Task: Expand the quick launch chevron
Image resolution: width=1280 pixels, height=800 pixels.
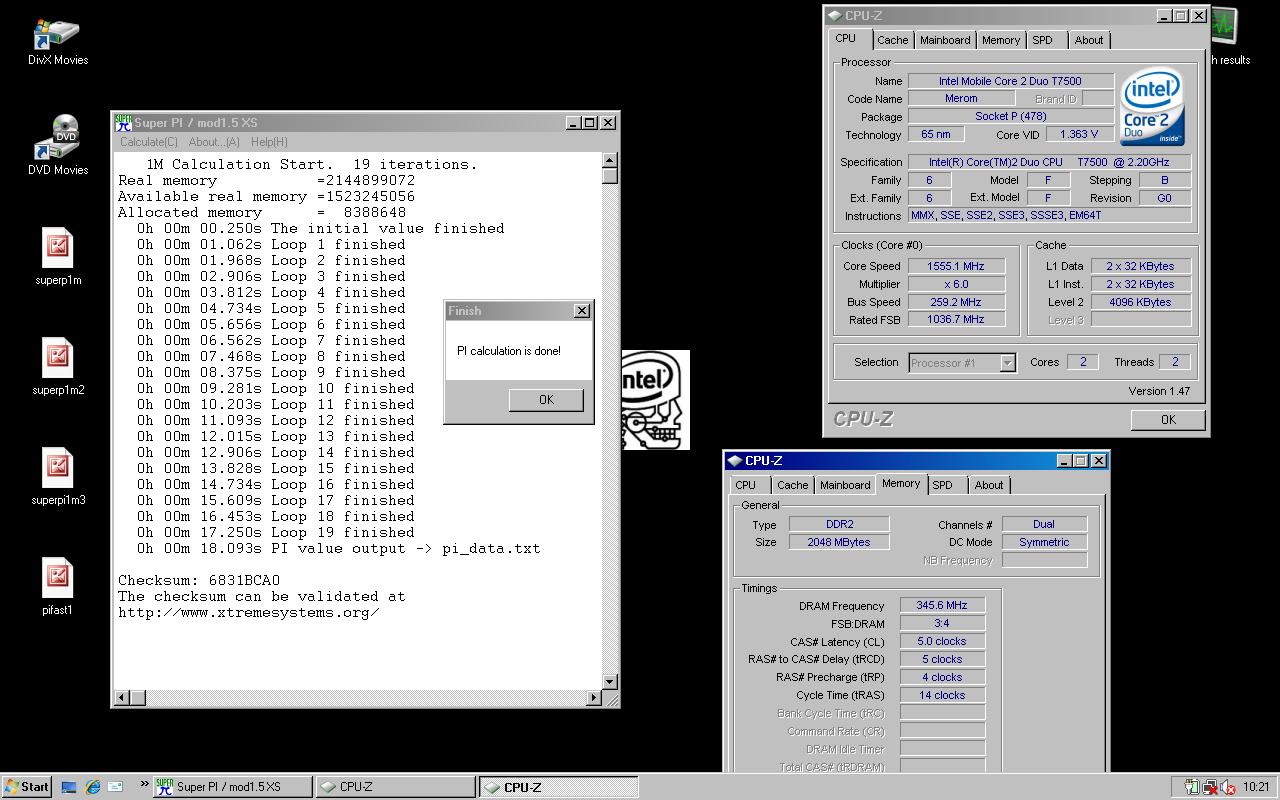Action: click(x=143, y=786)
